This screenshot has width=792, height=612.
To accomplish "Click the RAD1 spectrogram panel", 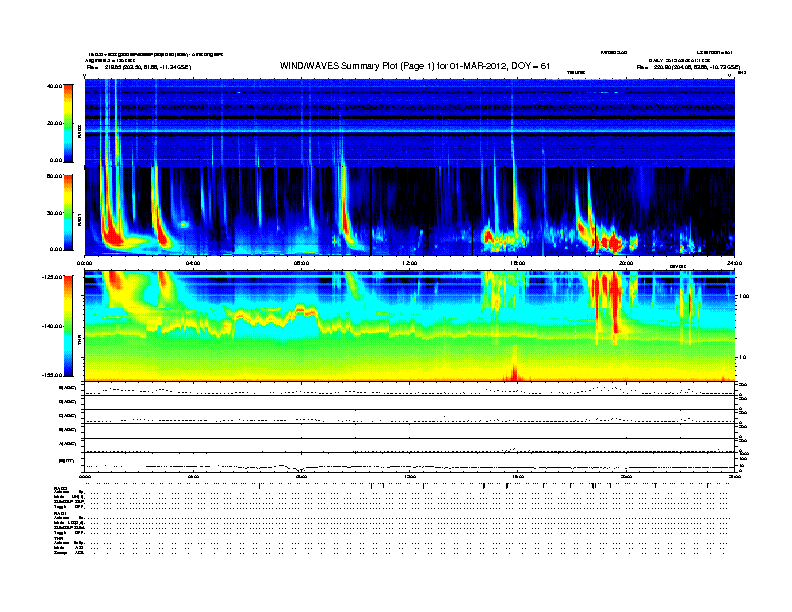I will pyautogui.click(x=410, y=211).
